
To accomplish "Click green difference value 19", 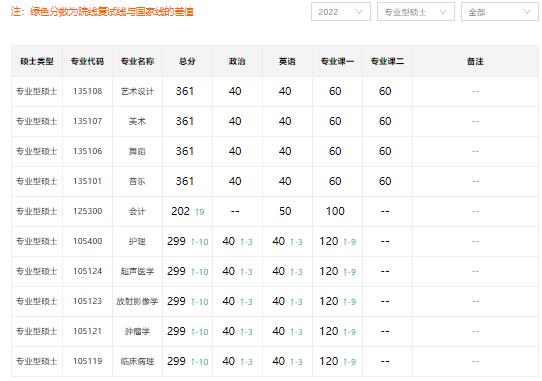I will (200, 212).
